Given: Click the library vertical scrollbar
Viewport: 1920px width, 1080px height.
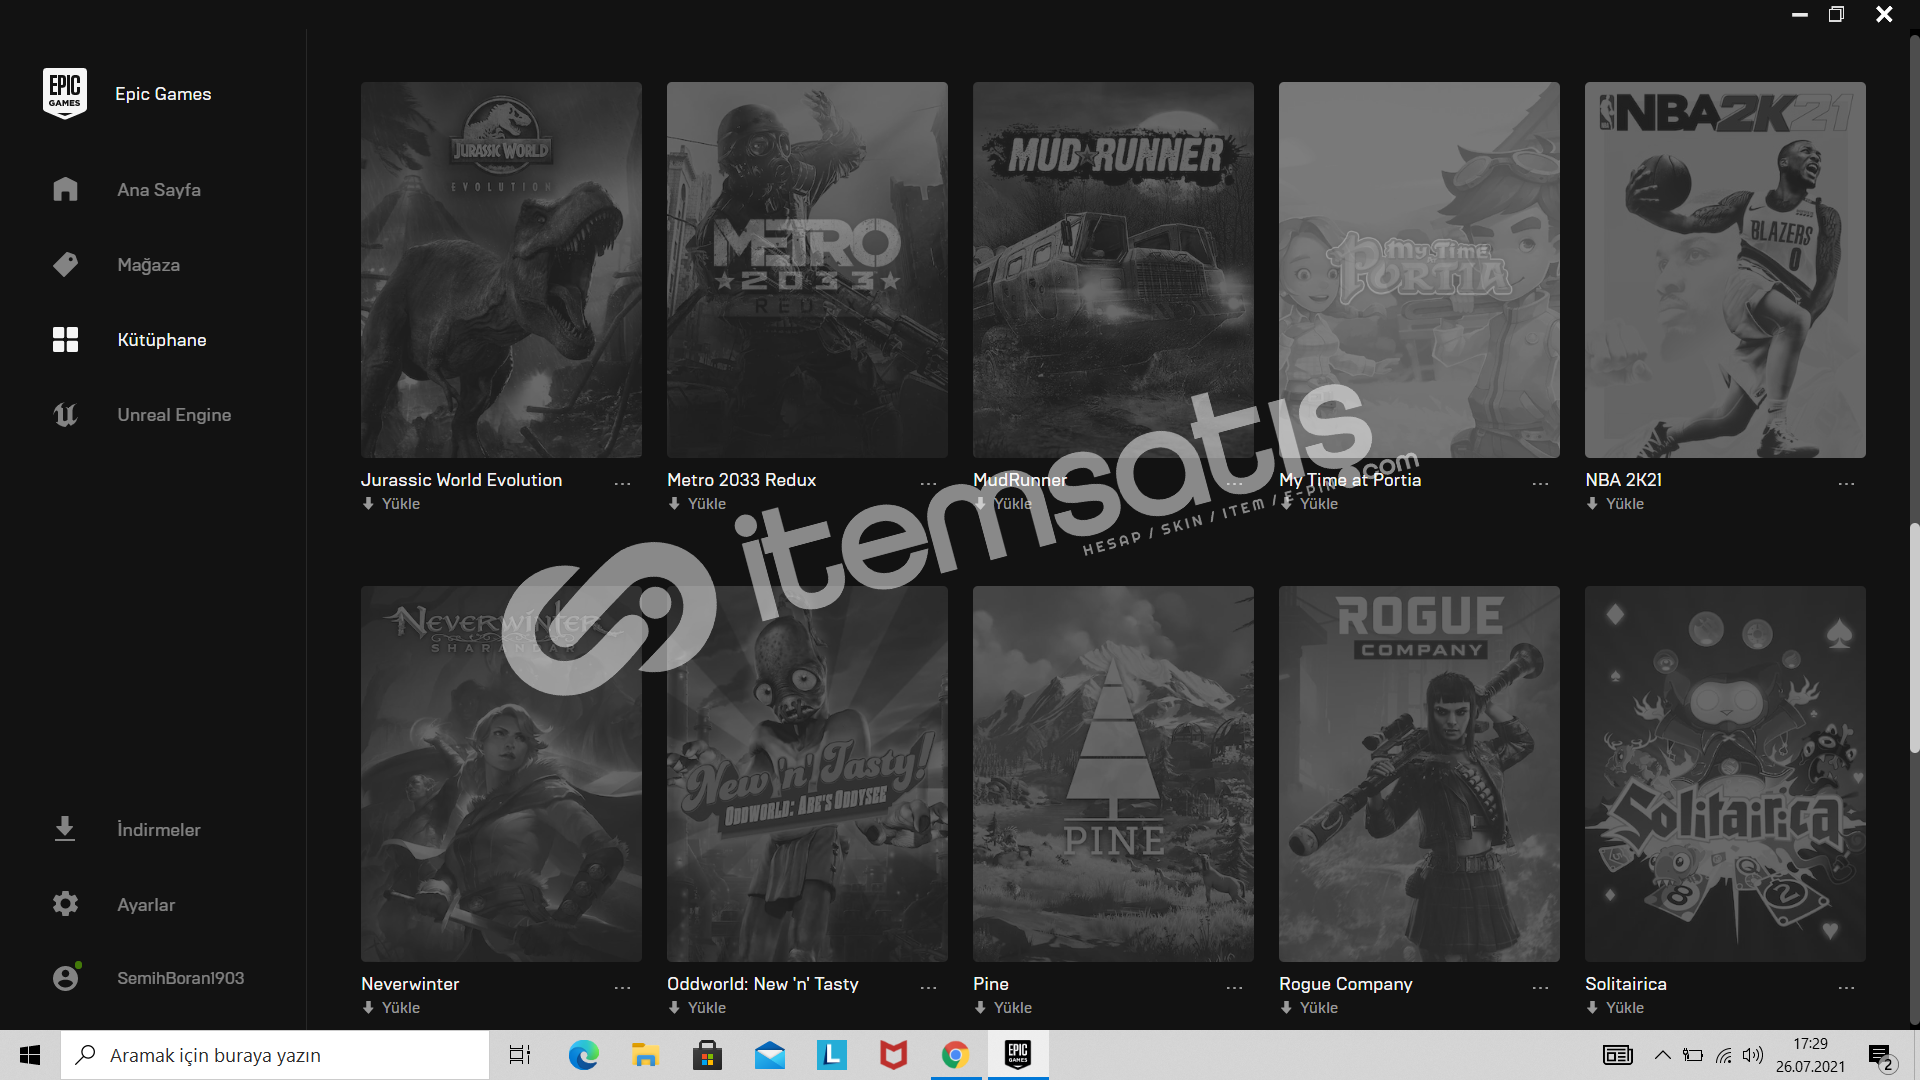Looking at the screenshot, I should pos(1914,637).
